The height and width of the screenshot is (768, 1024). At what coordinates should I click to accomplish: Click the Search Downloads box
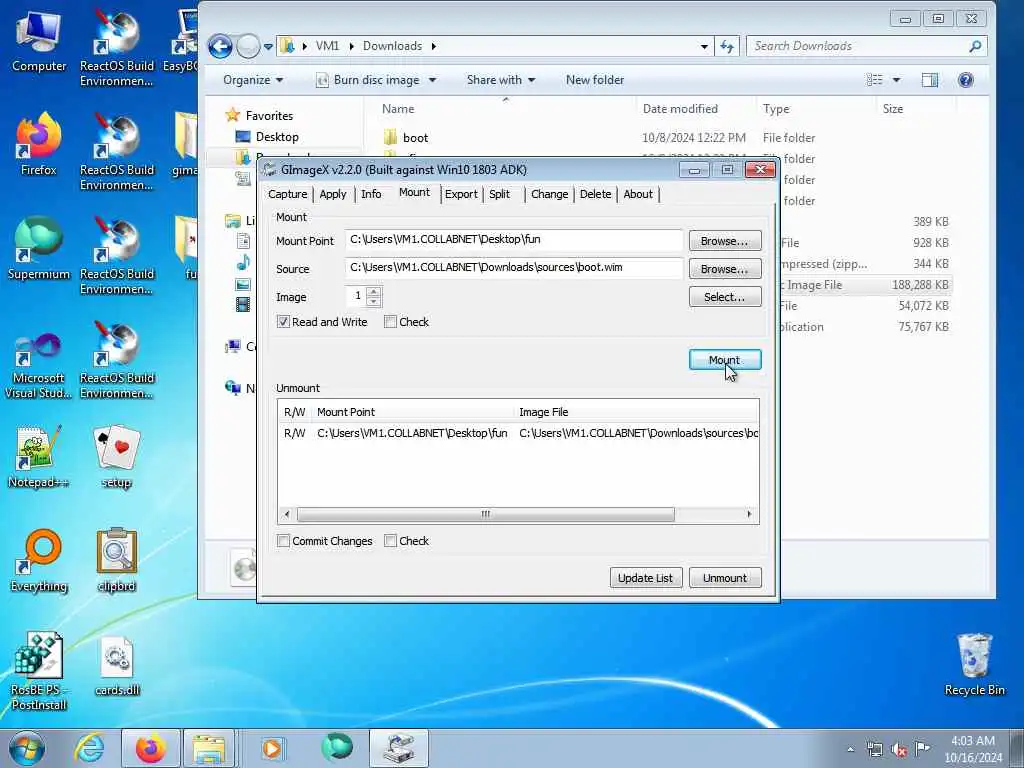click(867, 46)
